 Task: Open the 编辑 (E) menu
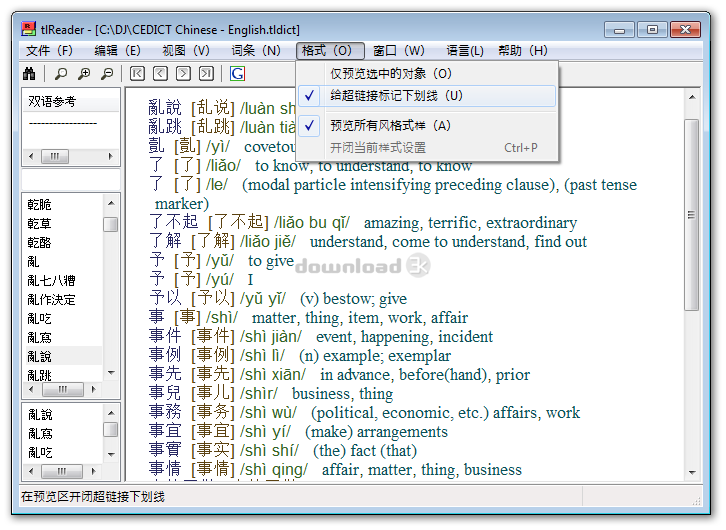click(x=118, y=50)
